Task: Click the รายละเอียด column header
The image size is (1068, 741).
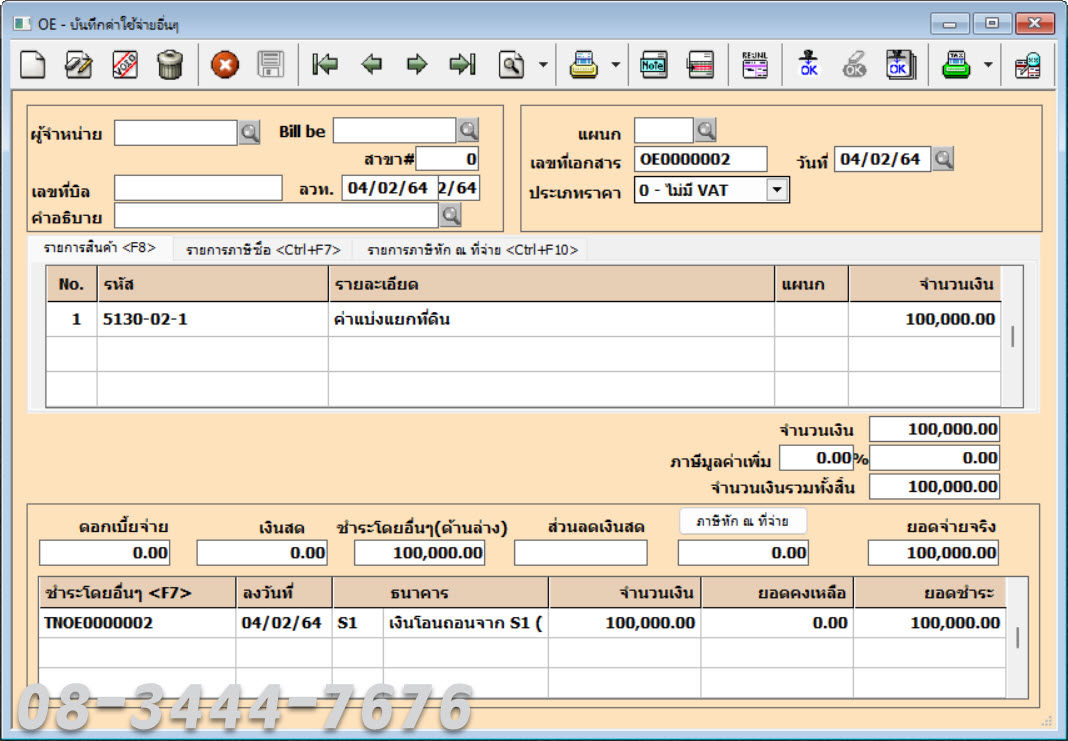Action: coord(552,284)
